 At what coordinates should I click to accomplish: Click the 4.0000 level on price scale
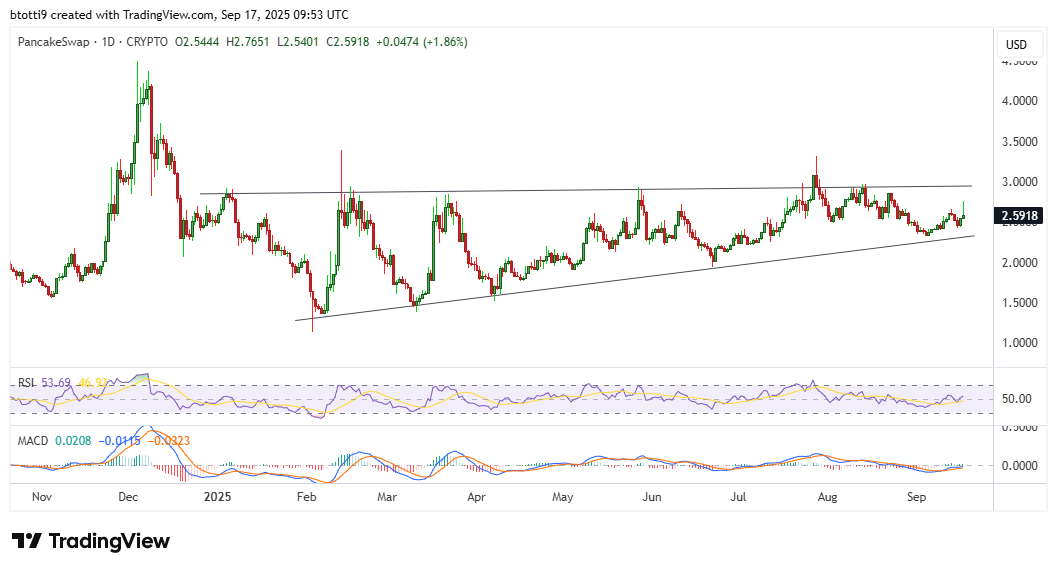pos(1020,101)
